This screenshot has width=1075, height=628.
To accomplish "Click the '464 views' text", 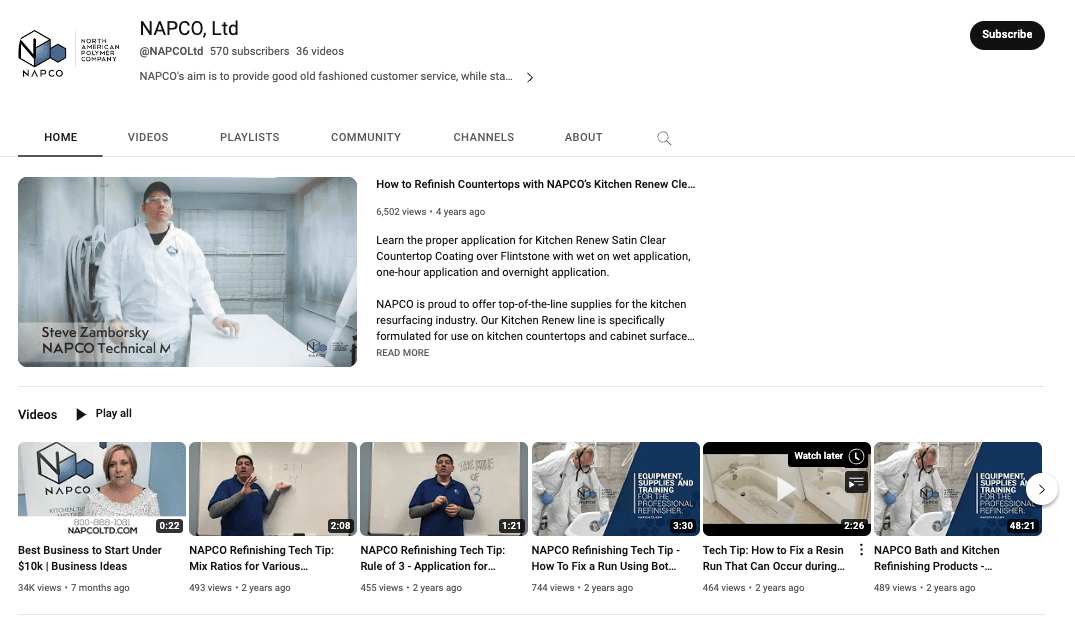I will (724, 588).
